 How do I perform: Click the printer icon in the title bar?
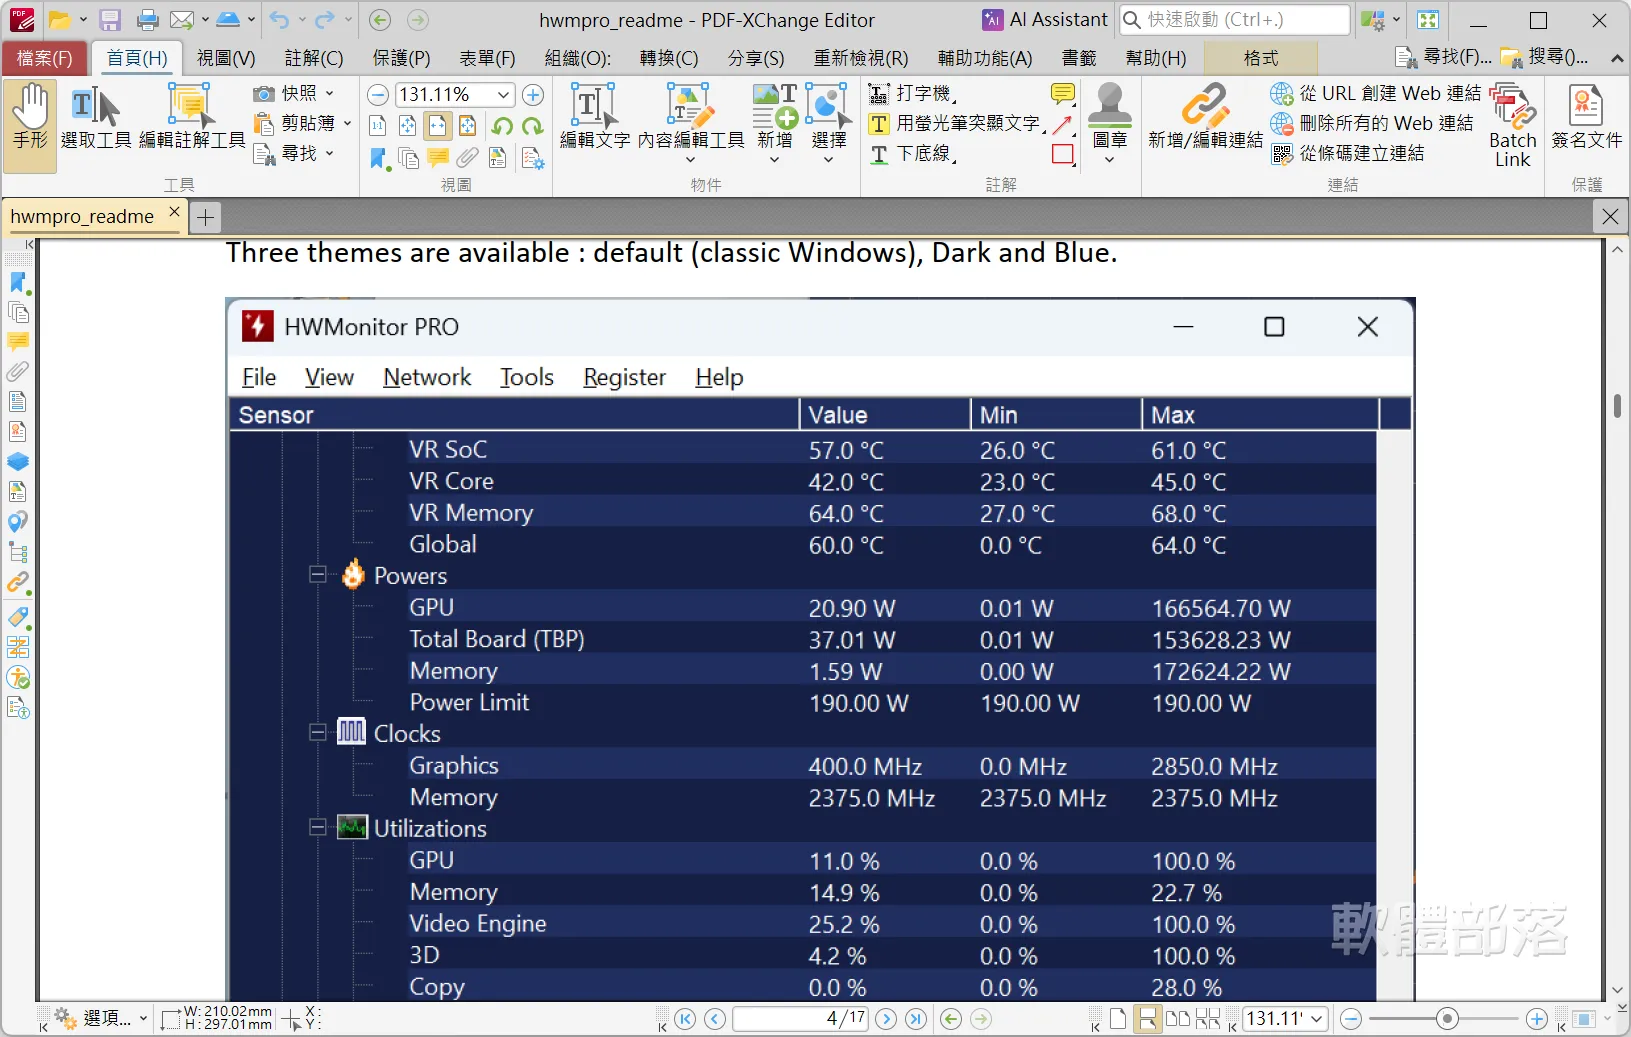coord(148,20)
